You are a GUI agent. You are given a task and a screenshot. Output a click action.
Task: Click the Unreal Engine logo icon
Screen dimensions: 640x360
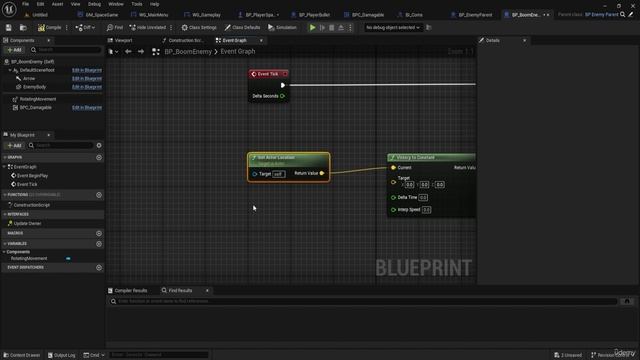pyautogui.click(x=9, y=9)
